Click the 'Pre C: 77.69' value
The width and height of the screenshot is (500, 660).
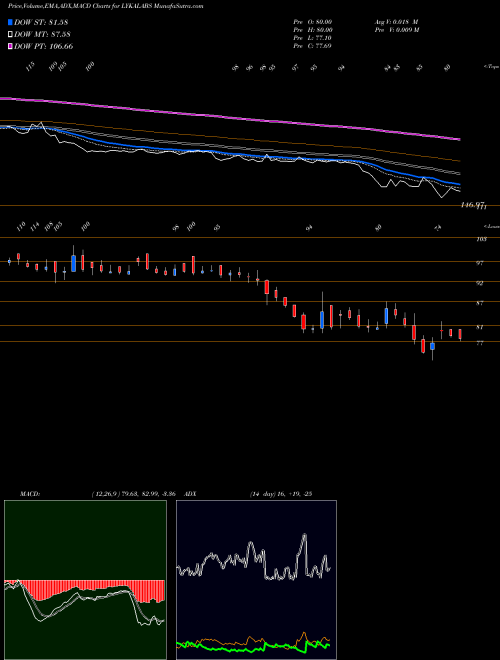pyautogui.click(x=312, y=46)
